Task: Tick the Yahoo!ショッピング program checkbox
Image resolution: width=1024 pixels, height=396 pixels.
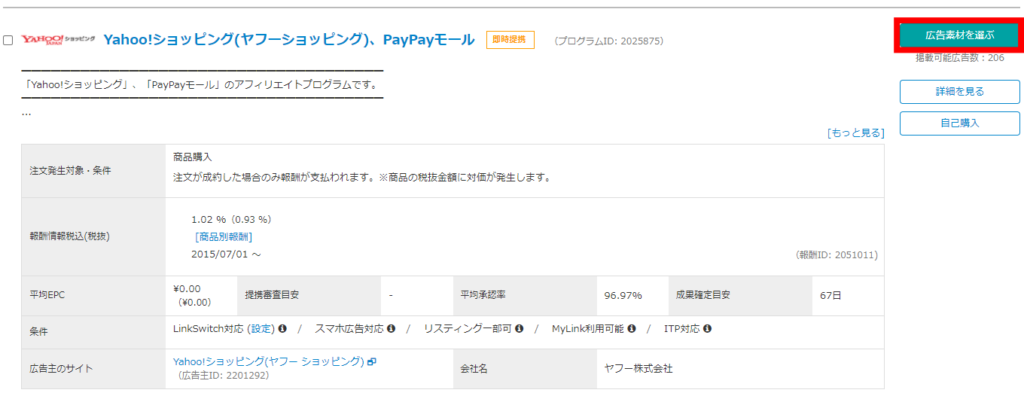Action: point(8,41)
